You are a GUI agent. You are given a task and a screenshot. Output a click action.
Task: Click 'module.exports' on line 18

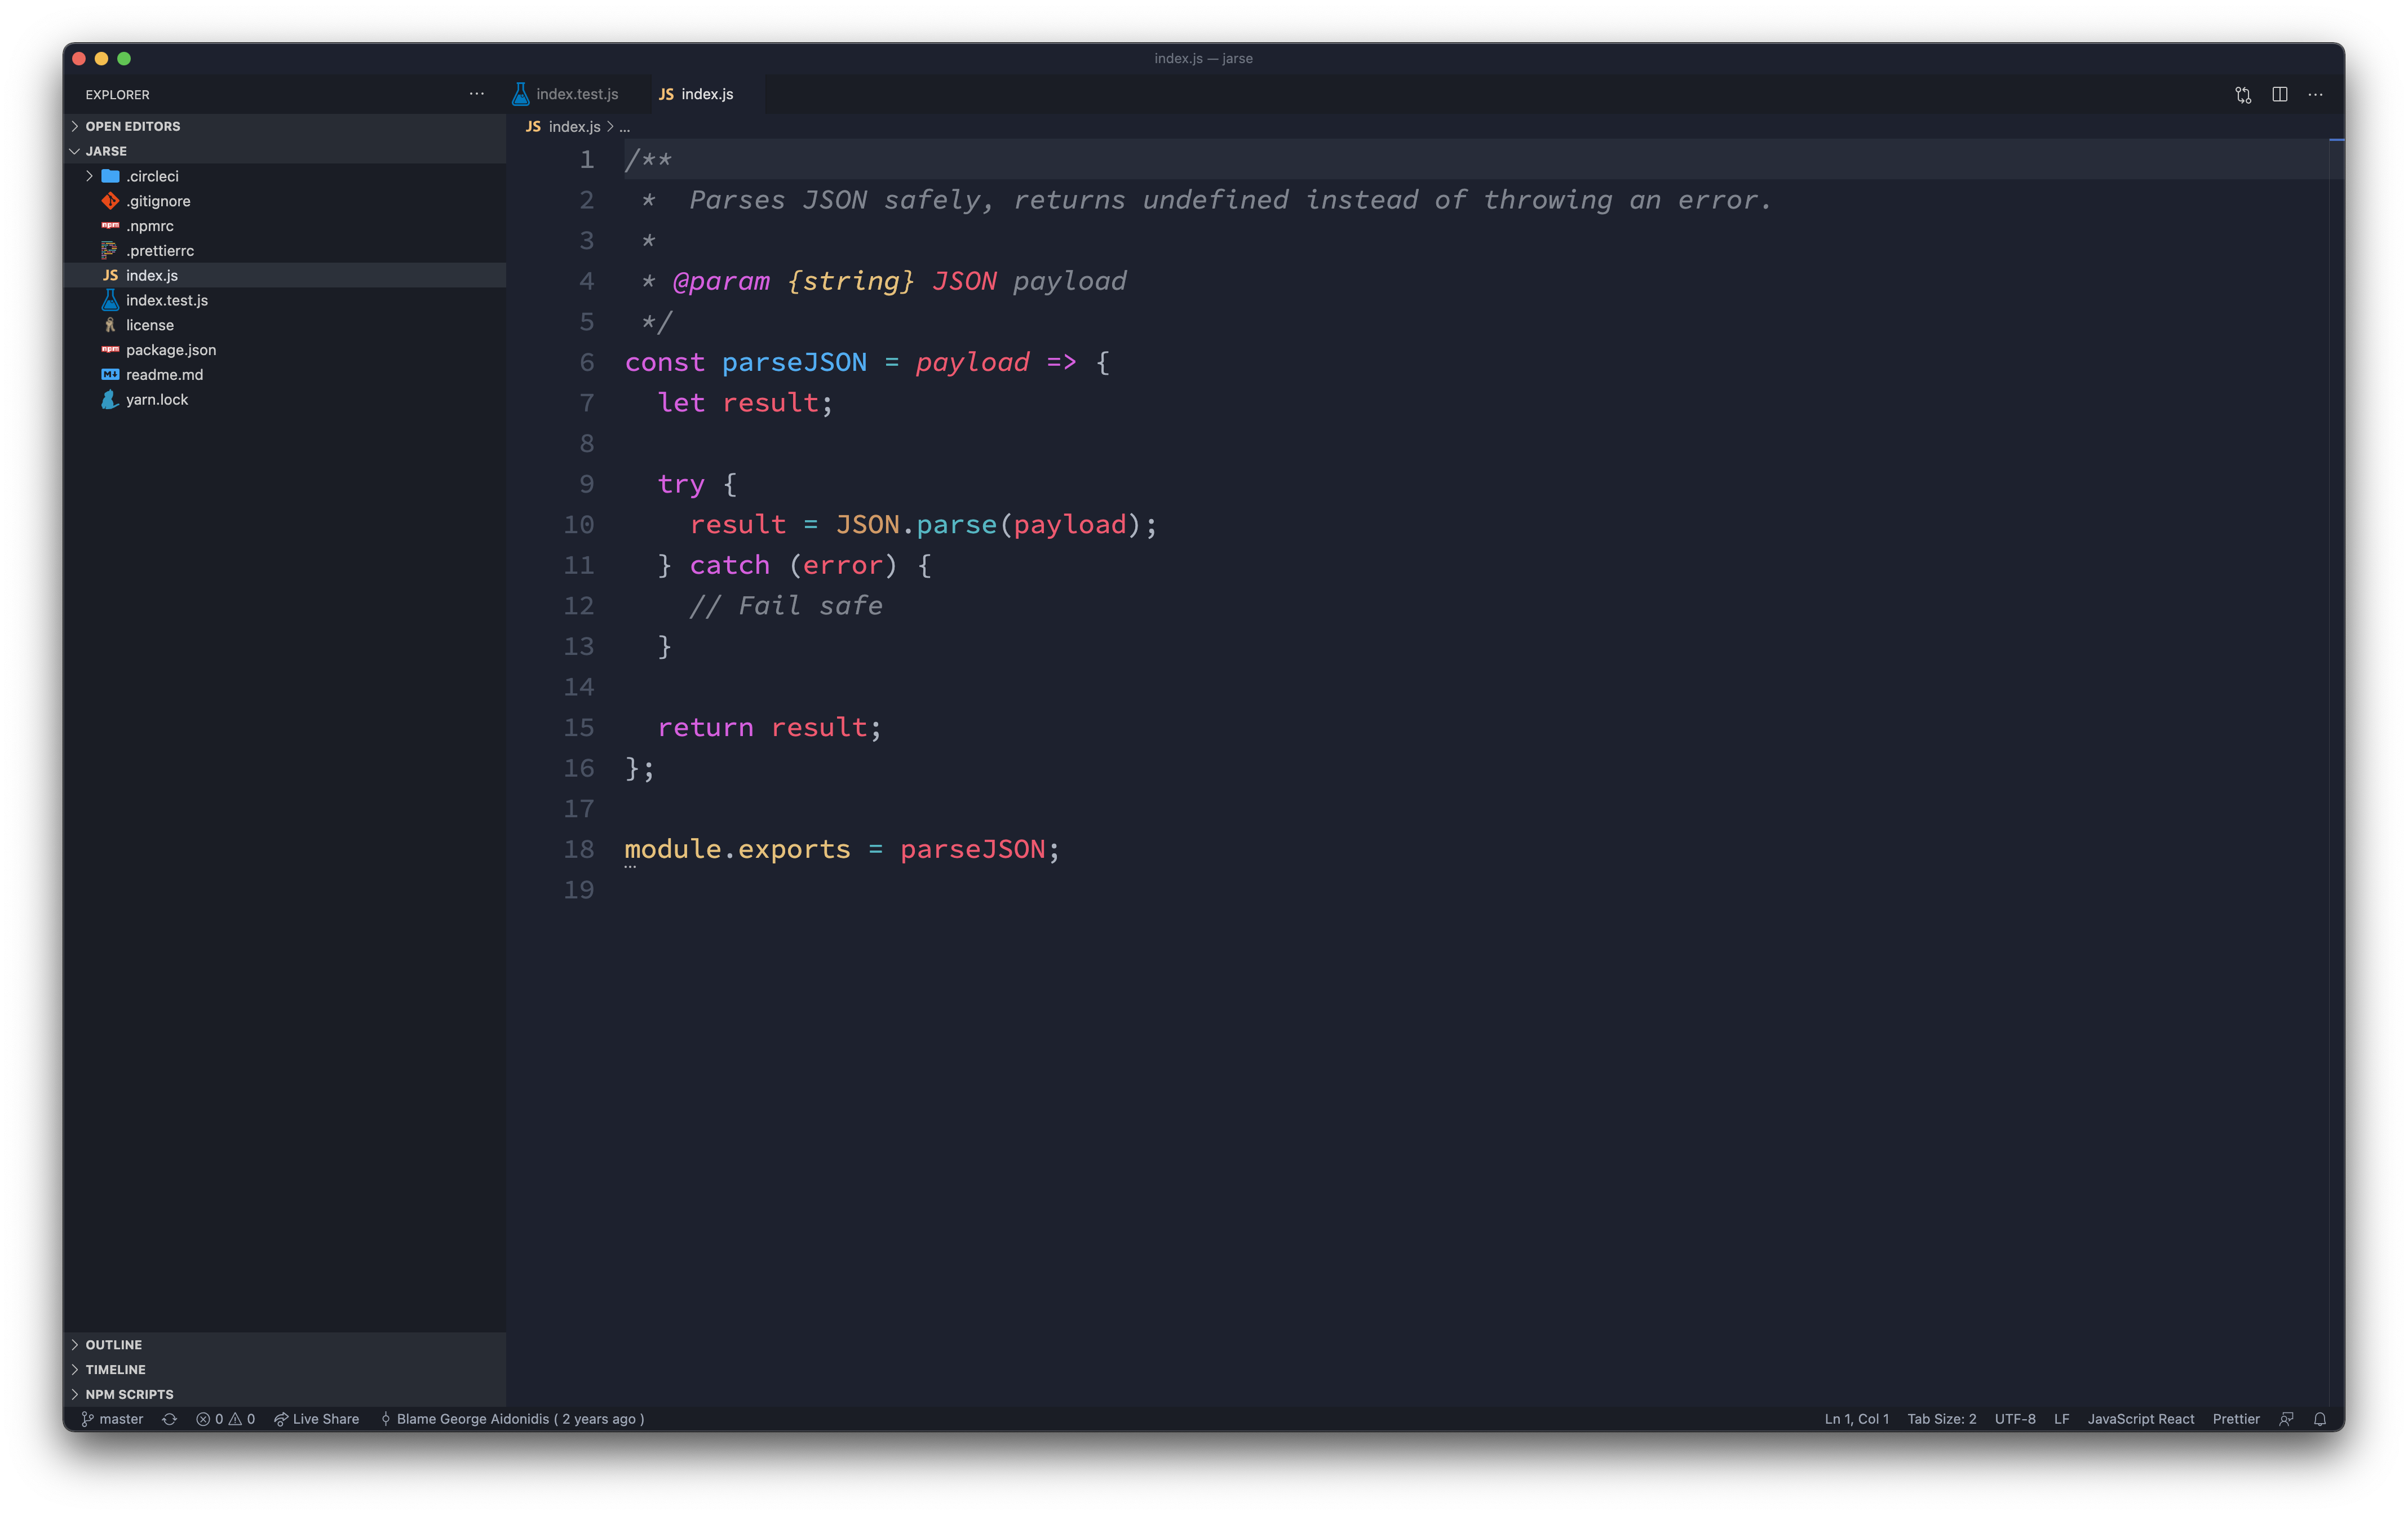click(x=737, y=849)
